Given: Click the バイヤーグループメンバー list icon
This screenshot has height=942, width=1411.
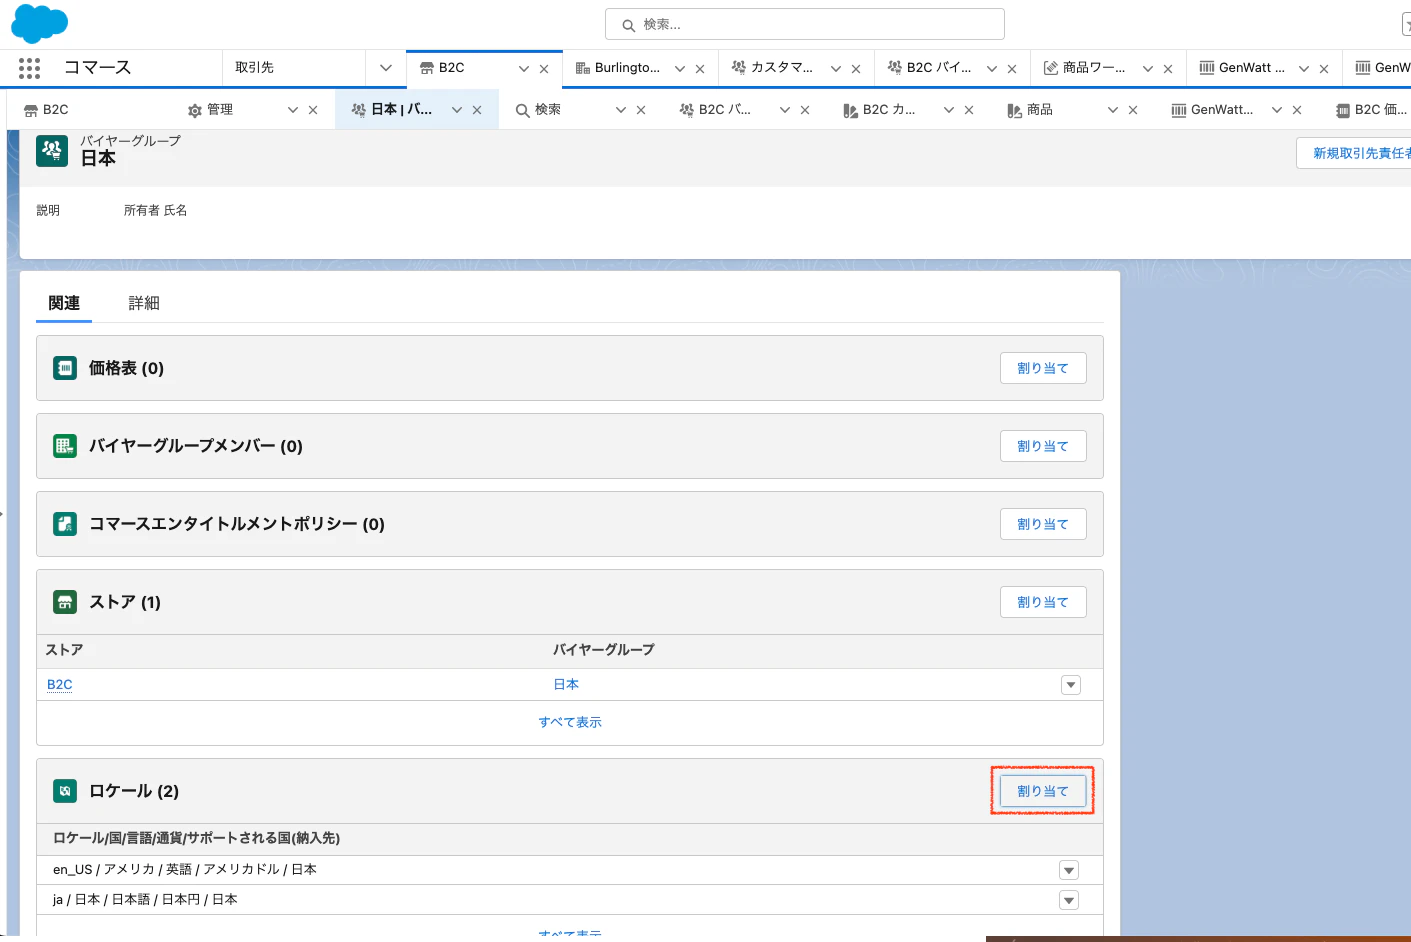Looking at the screenshot, I should [65, 446].
